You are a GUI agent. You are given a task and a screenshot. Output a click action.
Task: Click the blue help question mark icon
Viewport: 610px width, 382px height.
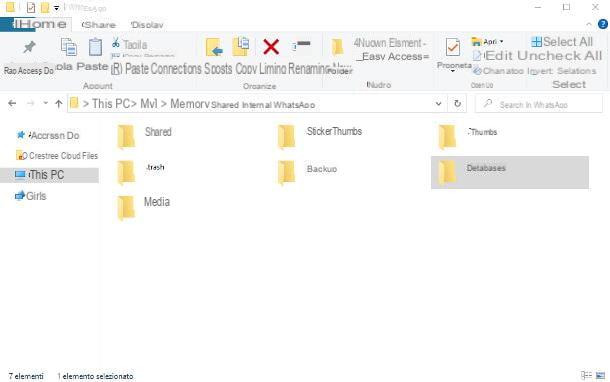point(603,25)
